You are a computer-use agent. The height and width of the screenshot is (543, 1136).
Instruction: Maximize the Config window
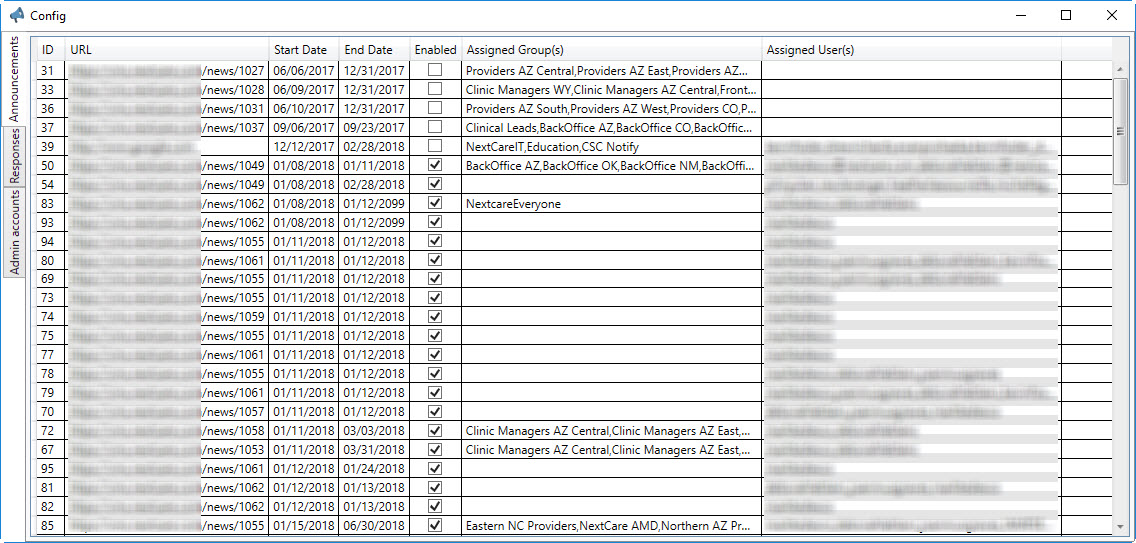[1066, 15]
